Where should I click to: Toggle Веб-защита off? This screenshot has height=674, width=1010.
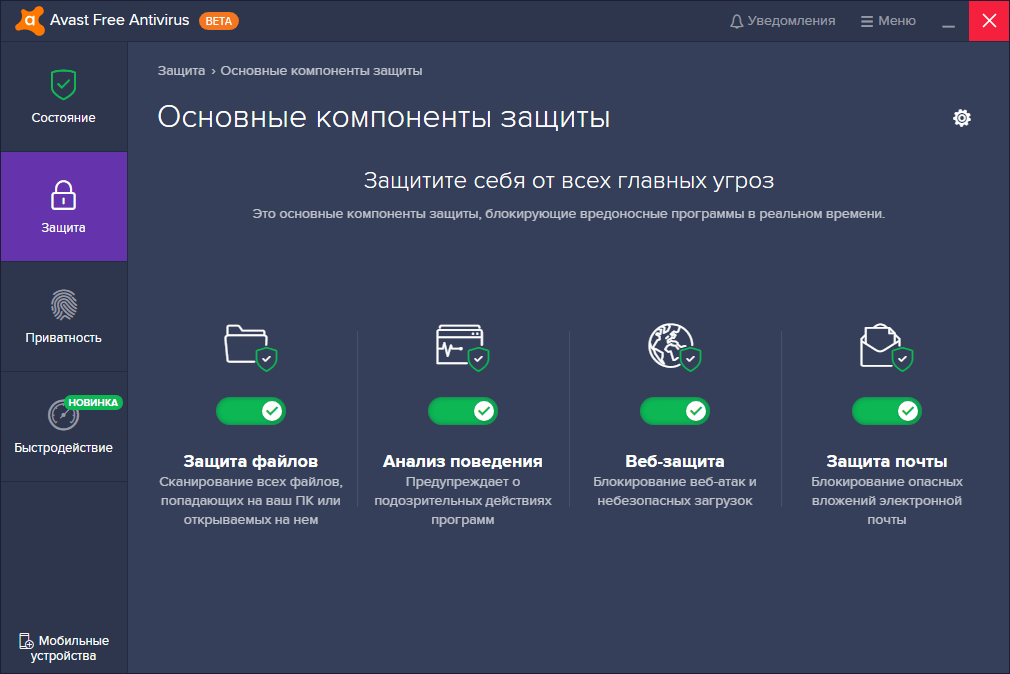[674, 411]
